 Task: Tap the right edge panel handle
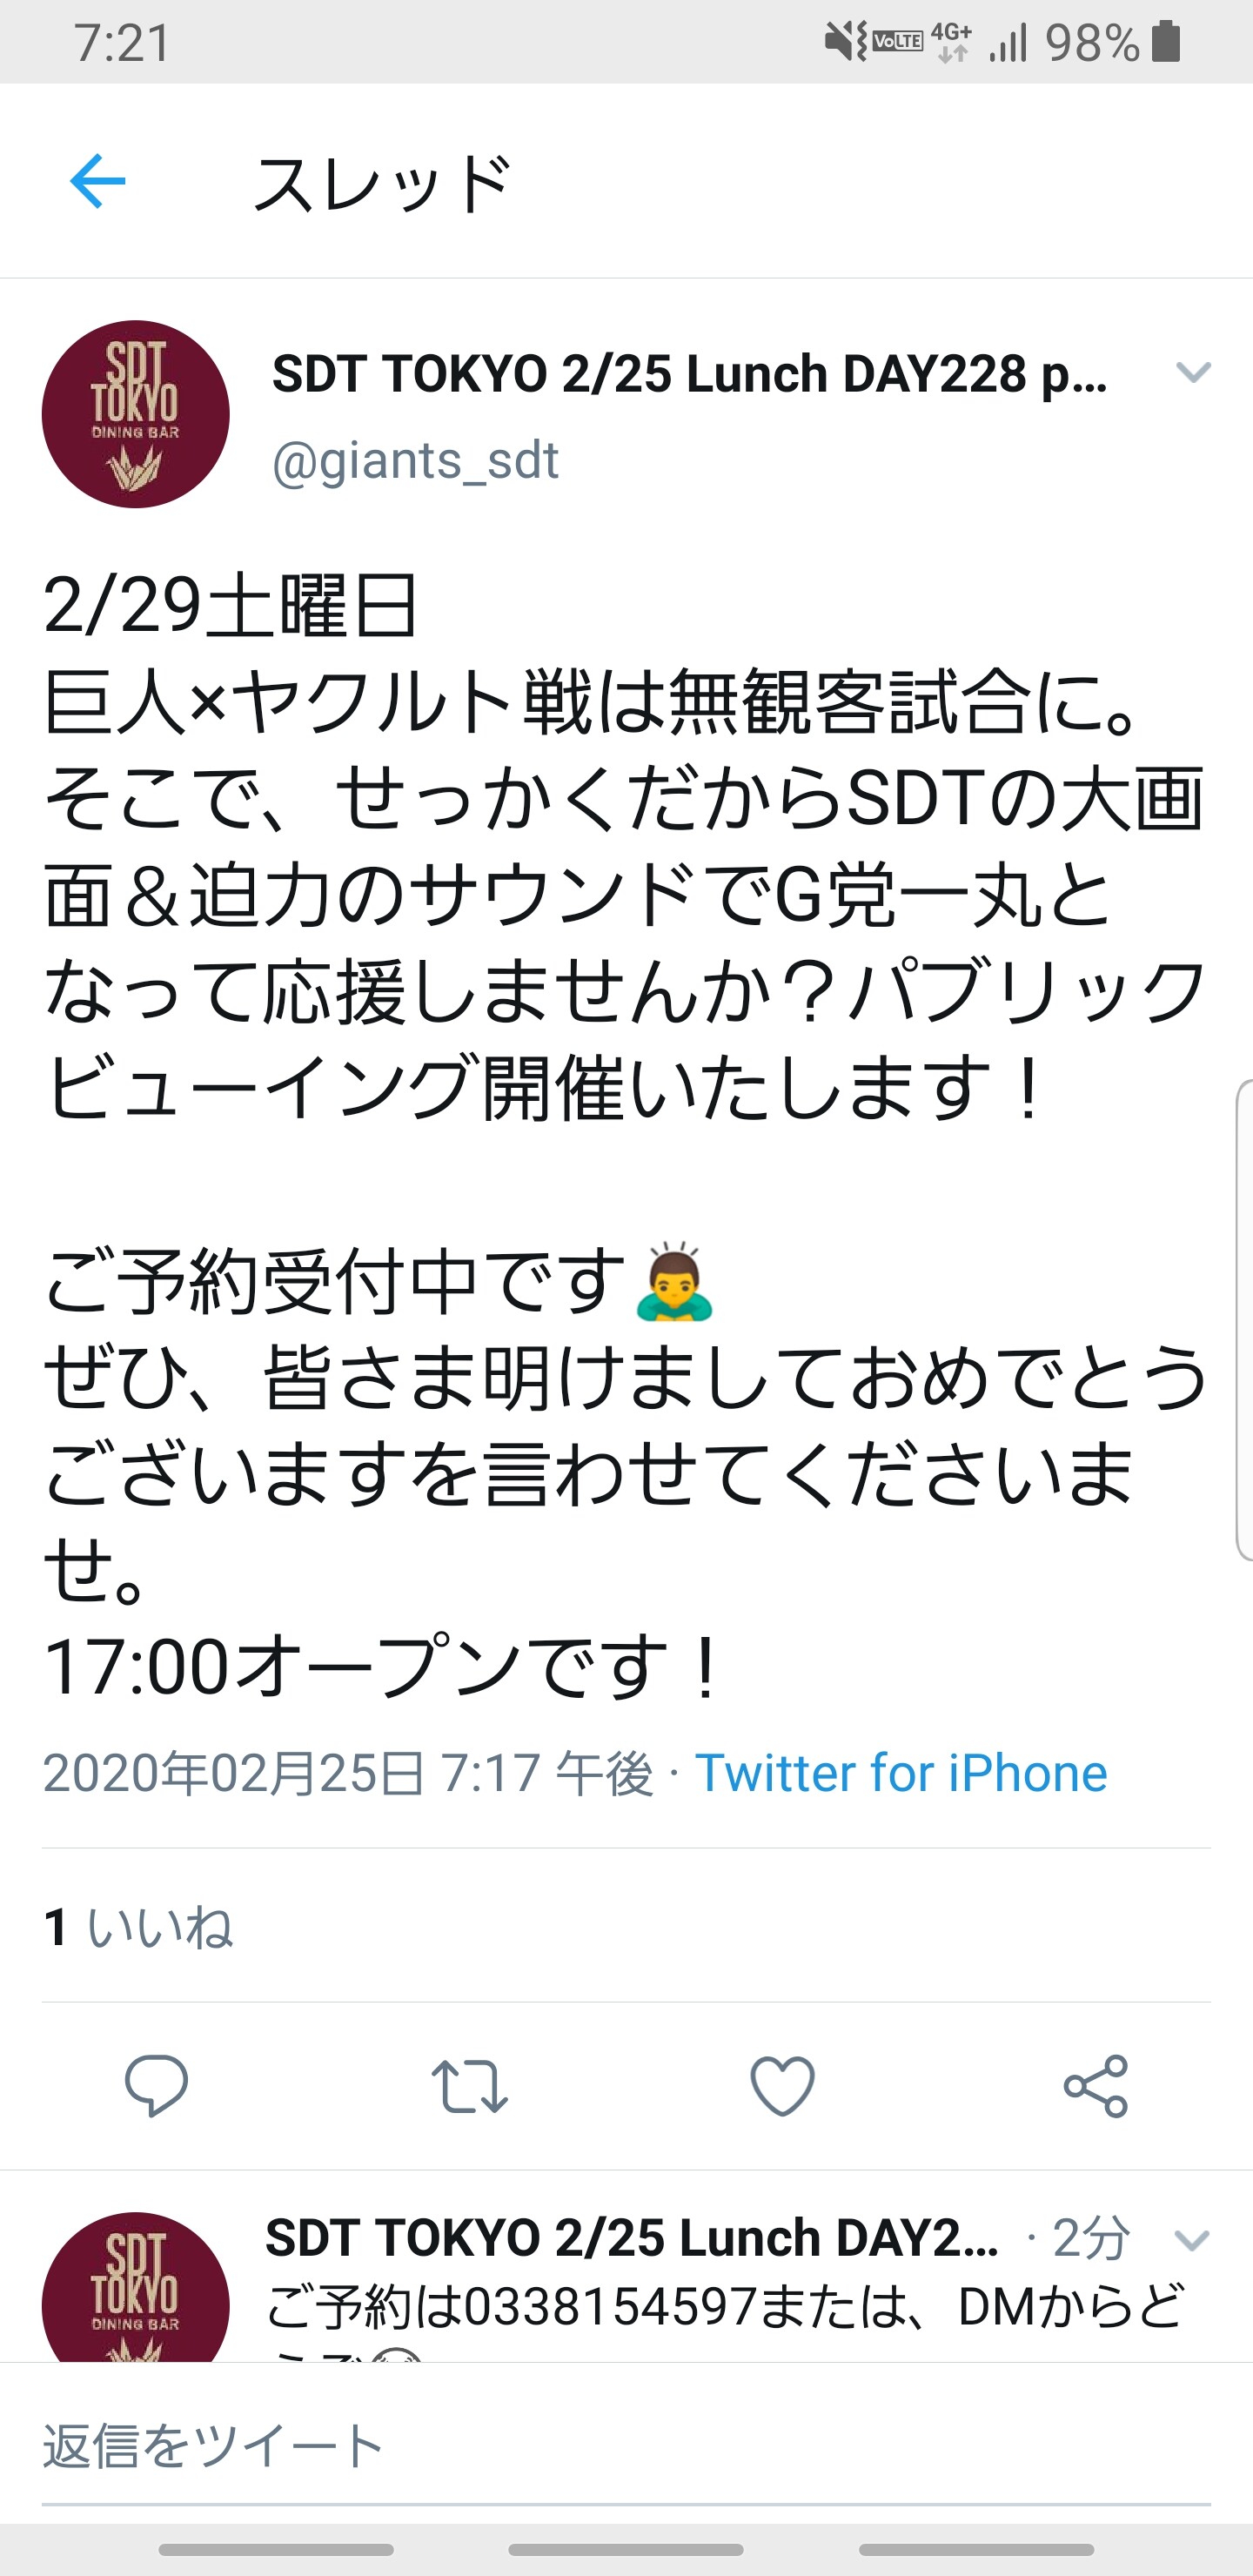(1244, 1320)
